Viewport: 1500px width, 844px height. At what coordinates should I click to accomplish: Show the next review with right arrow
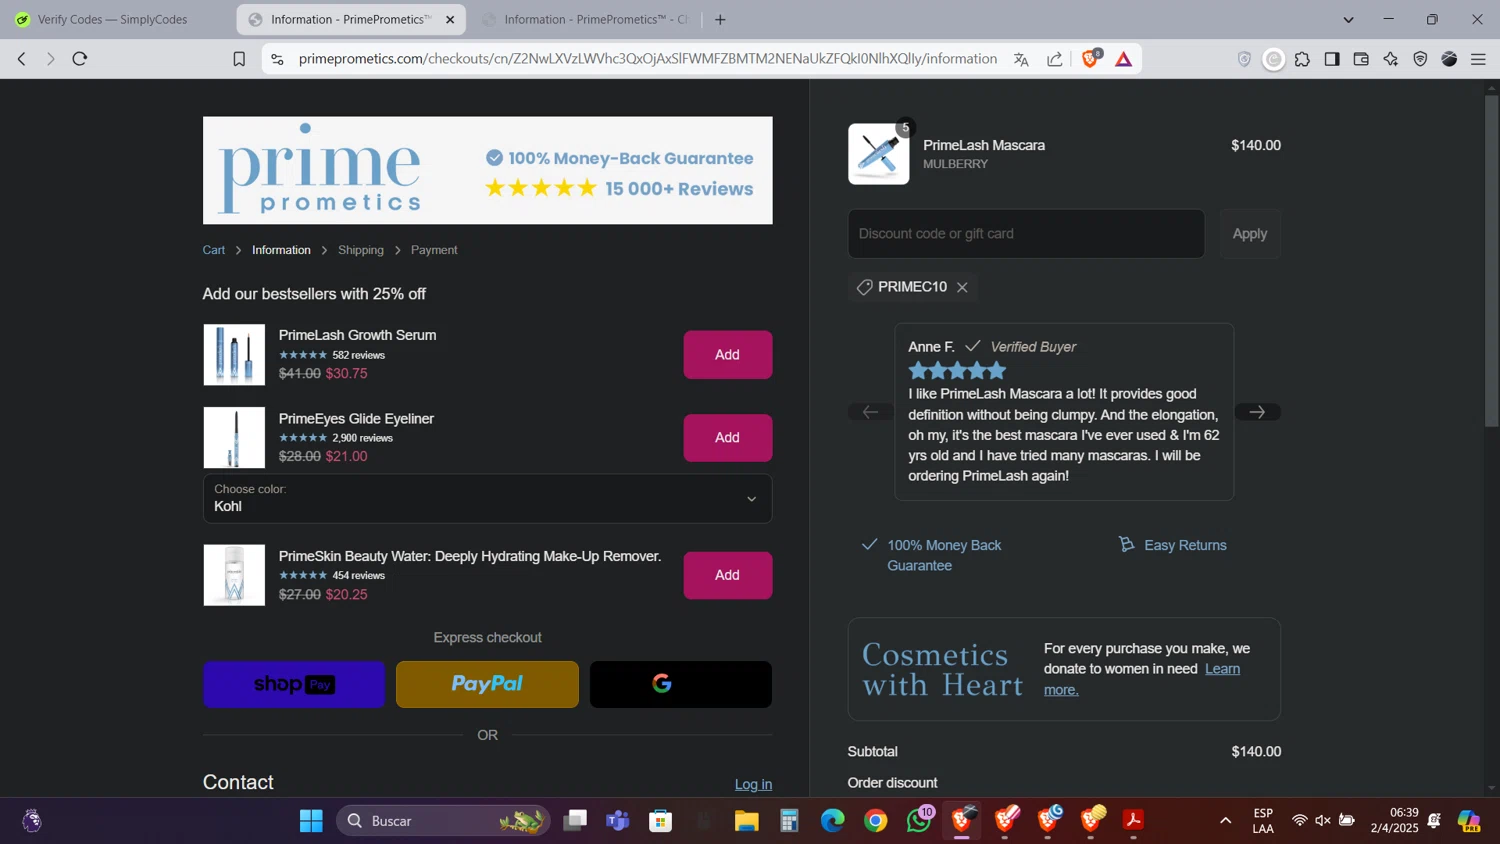pyautogui.click(x=1257, y=412)
